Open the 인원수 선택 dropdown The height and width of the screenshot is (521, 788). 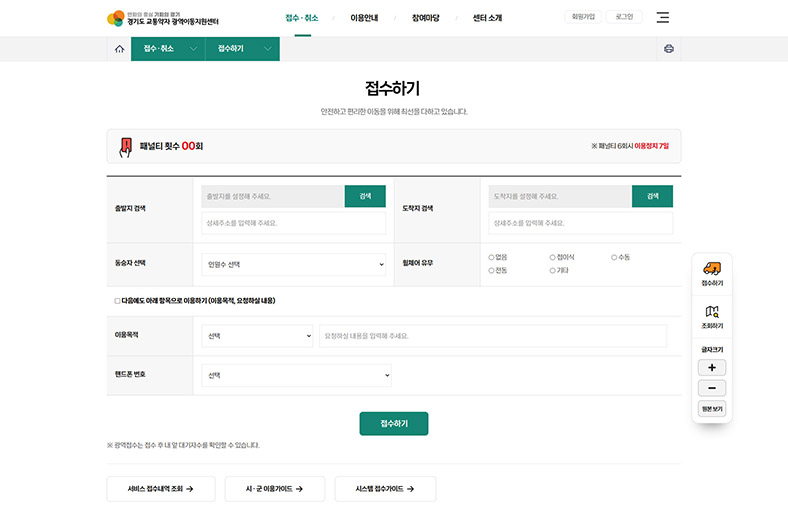tap(293, 265)
